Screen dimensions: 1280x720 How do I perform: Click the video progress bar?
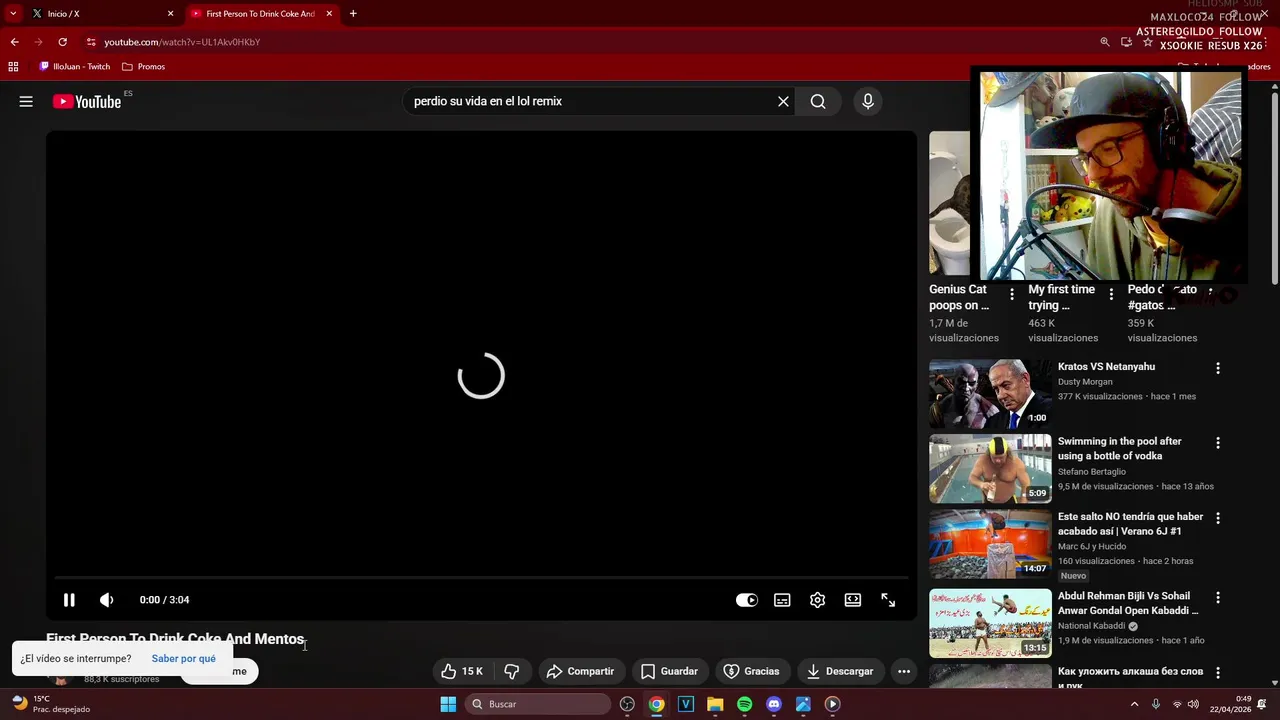tap(481, 578)
